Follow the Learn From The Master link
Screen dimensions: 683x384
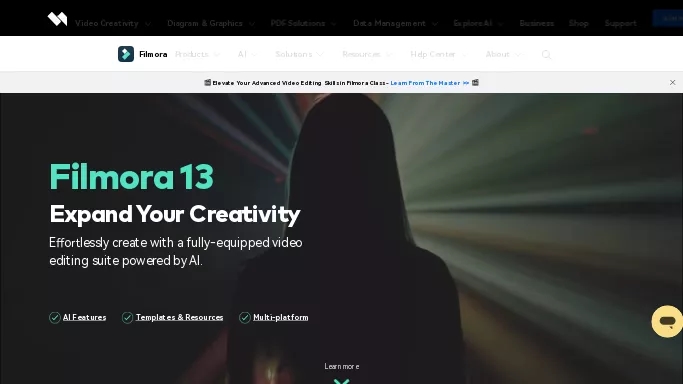(425, 83)
